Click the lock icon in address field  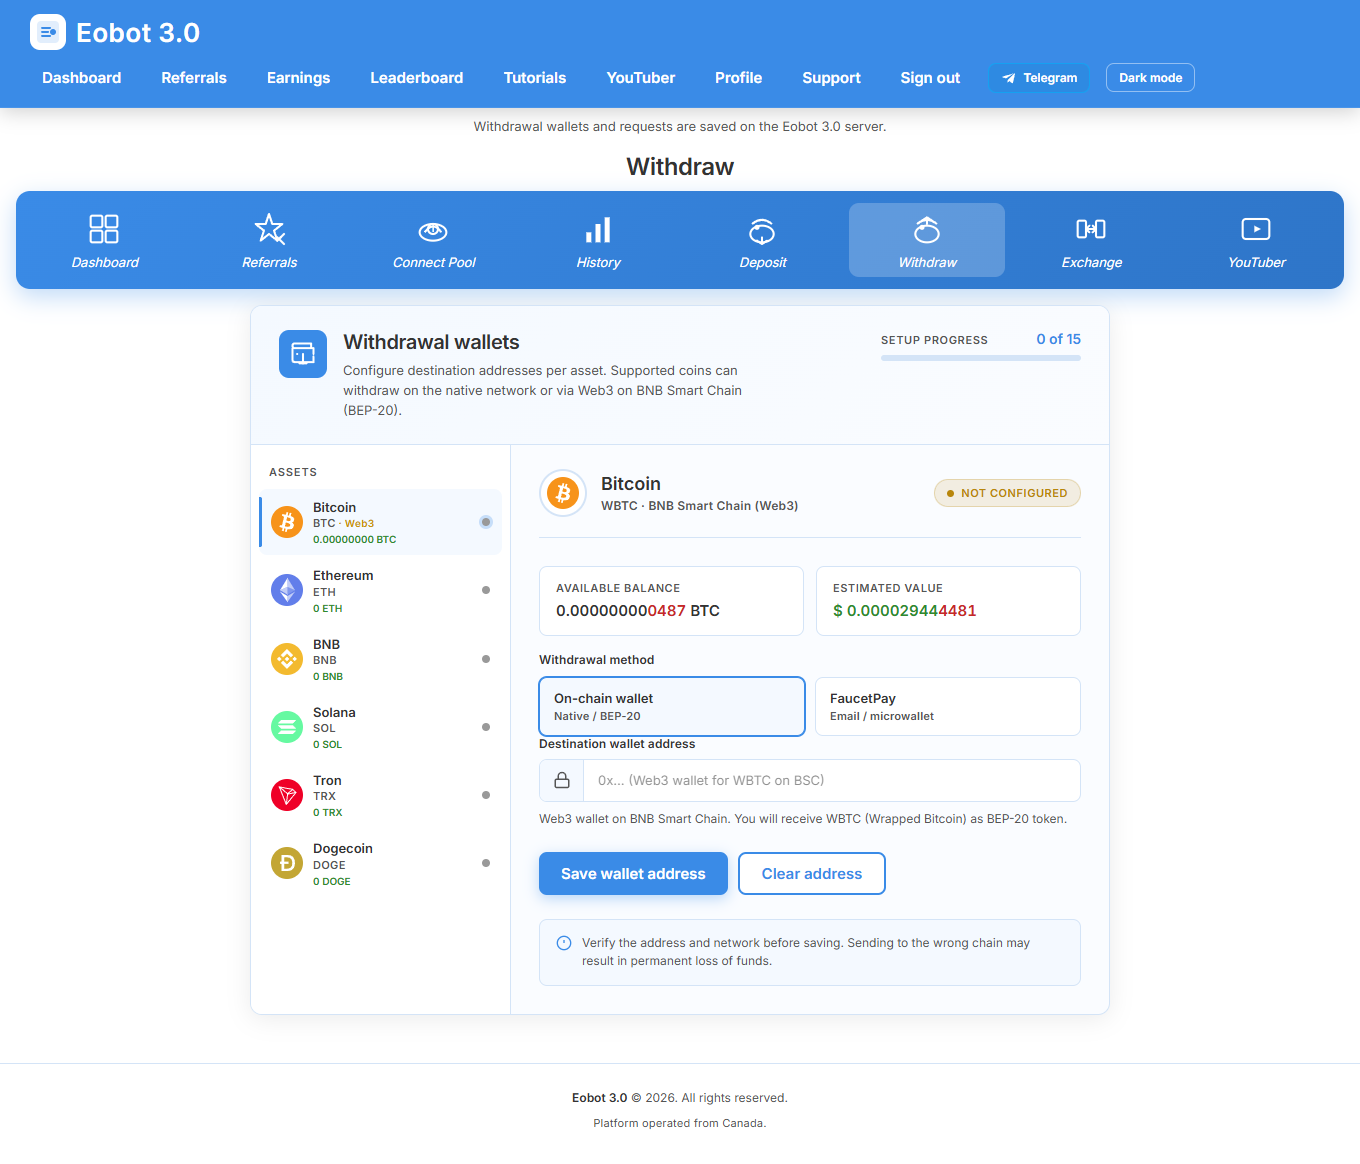tap(562, 780)
